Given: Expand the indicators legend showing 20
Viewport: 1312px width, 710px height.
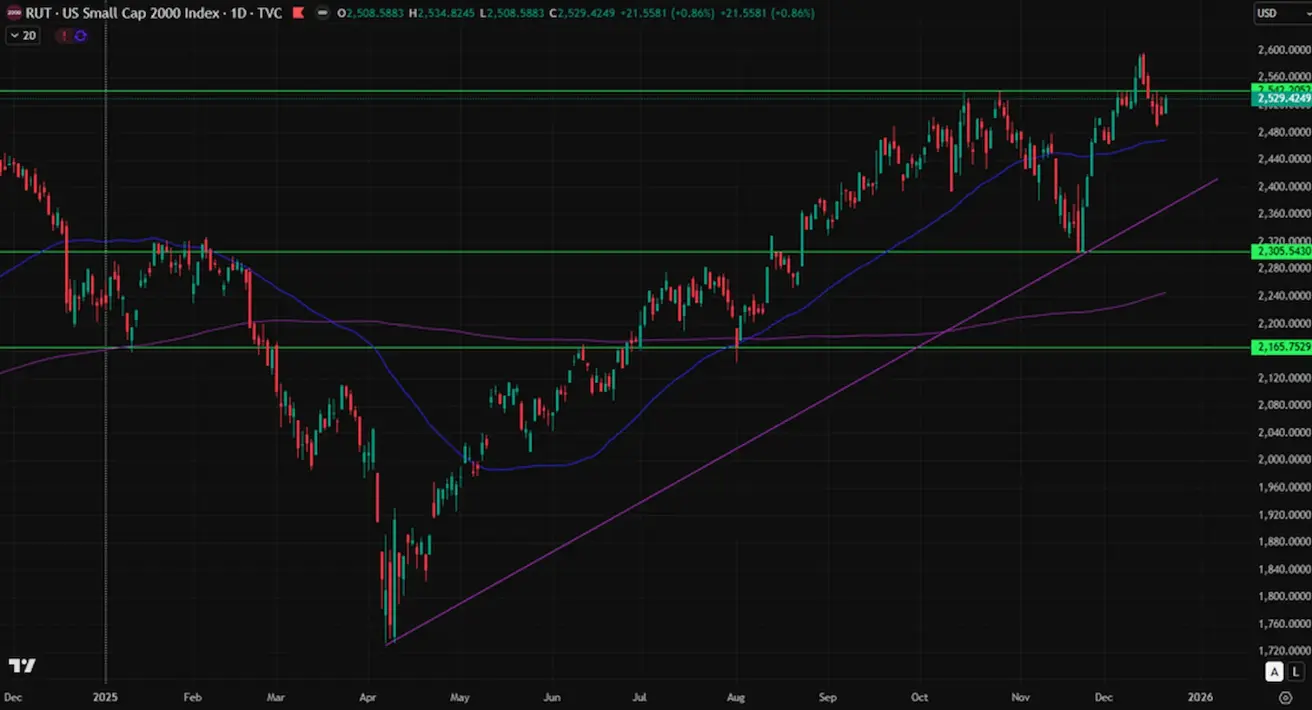Looking at the screenshot, I should click(22, 35).
